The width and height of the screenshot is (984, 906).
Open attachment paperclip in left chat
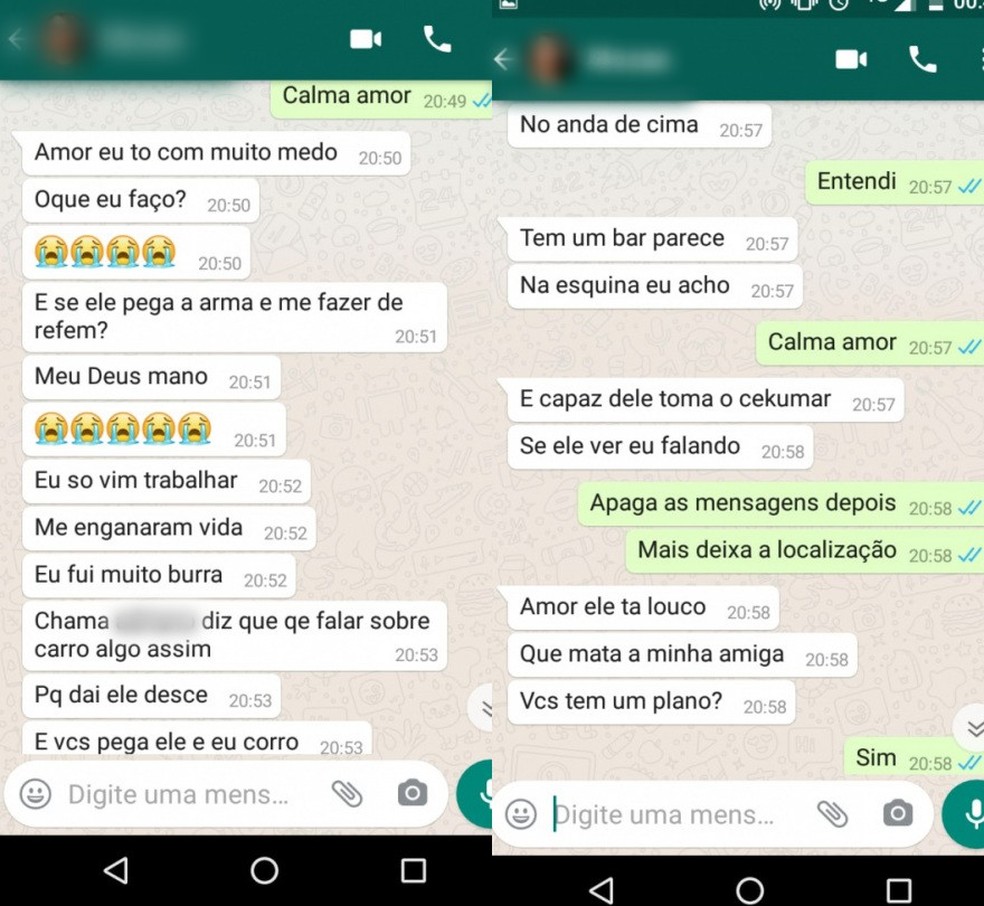click(x=347, y=794)
